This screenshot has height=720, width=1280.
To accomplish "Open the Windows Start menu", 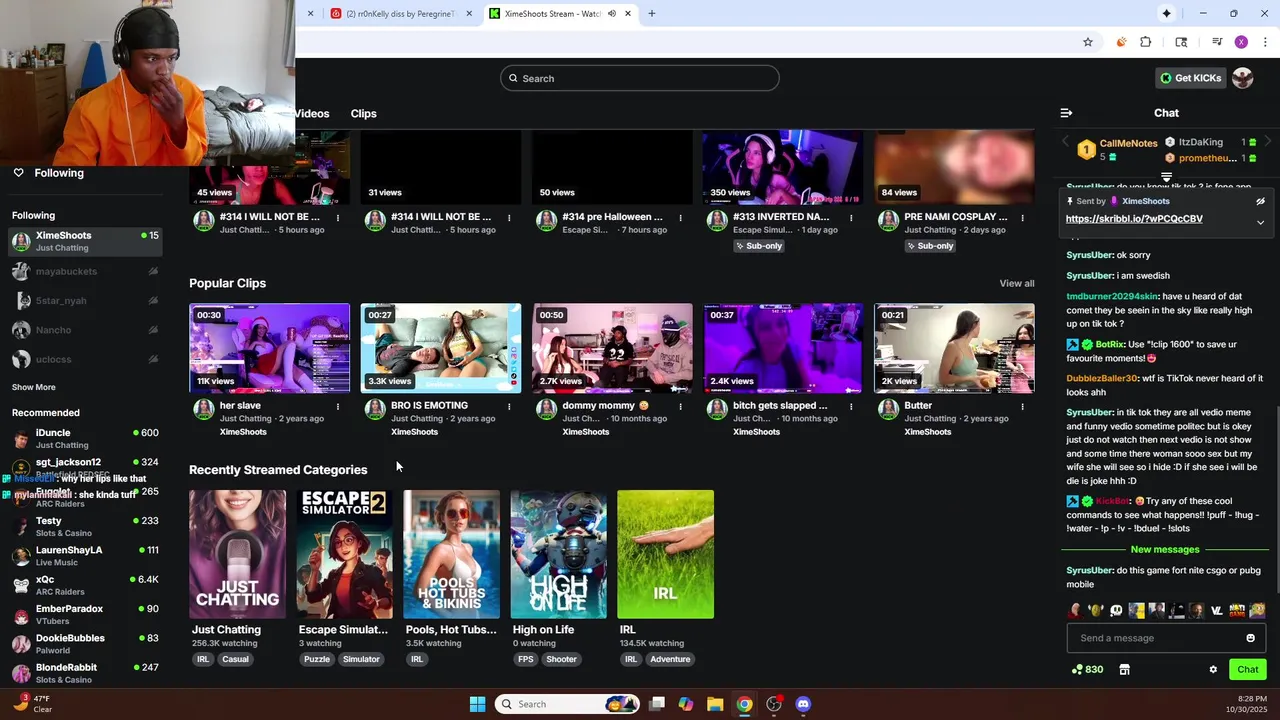I will click(477, 704).
